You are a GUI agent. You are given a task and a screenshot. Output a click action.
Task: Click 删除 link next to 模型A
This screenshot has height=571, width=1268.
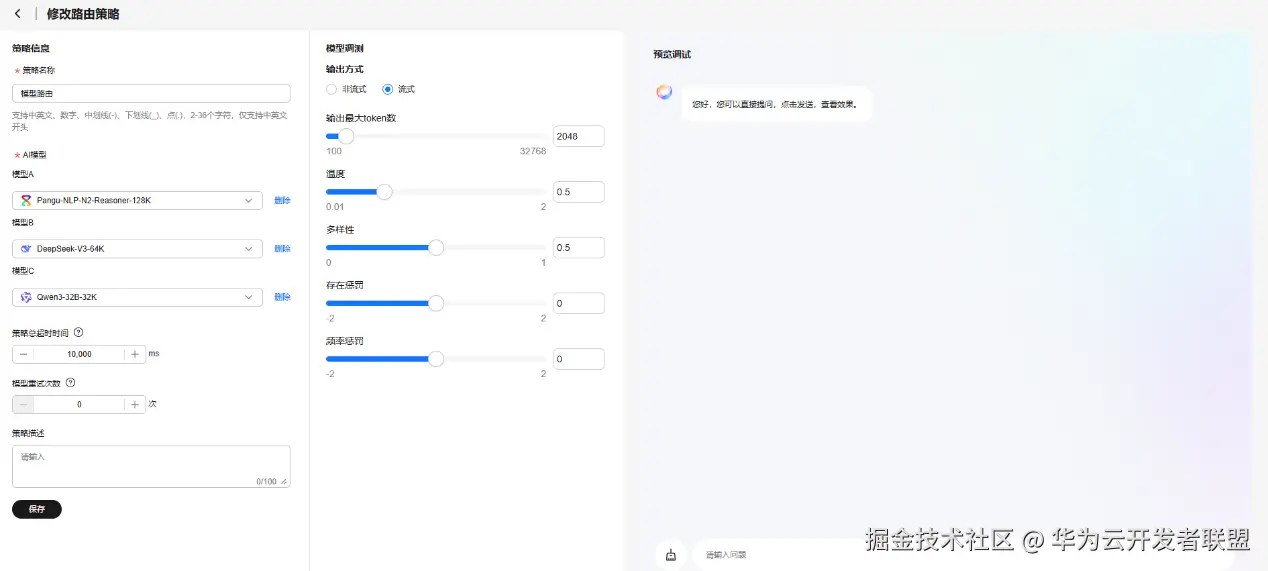(x=282, y=200)
